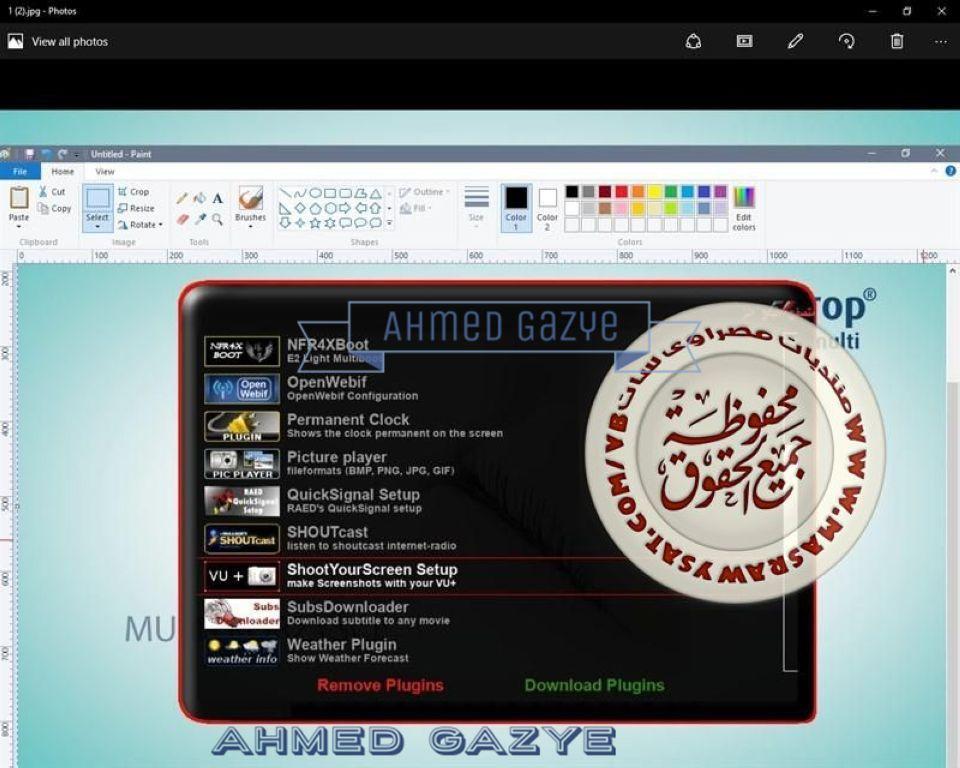This screenshot has width=960, height=768.
Task: Click Undo in Paint quick access toolbar
Action: pyautogui.click(x=46, y=154)
